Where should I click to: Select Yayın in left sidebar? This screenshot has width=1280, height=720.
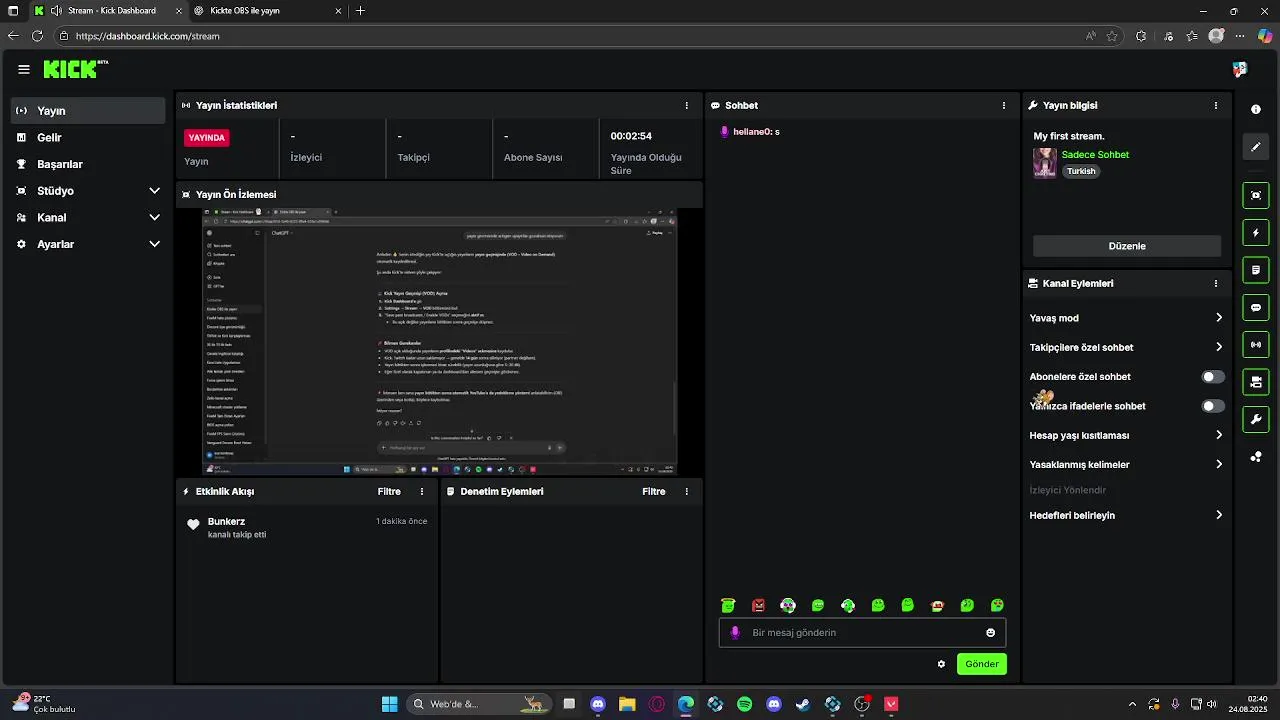tap(88, 111)
